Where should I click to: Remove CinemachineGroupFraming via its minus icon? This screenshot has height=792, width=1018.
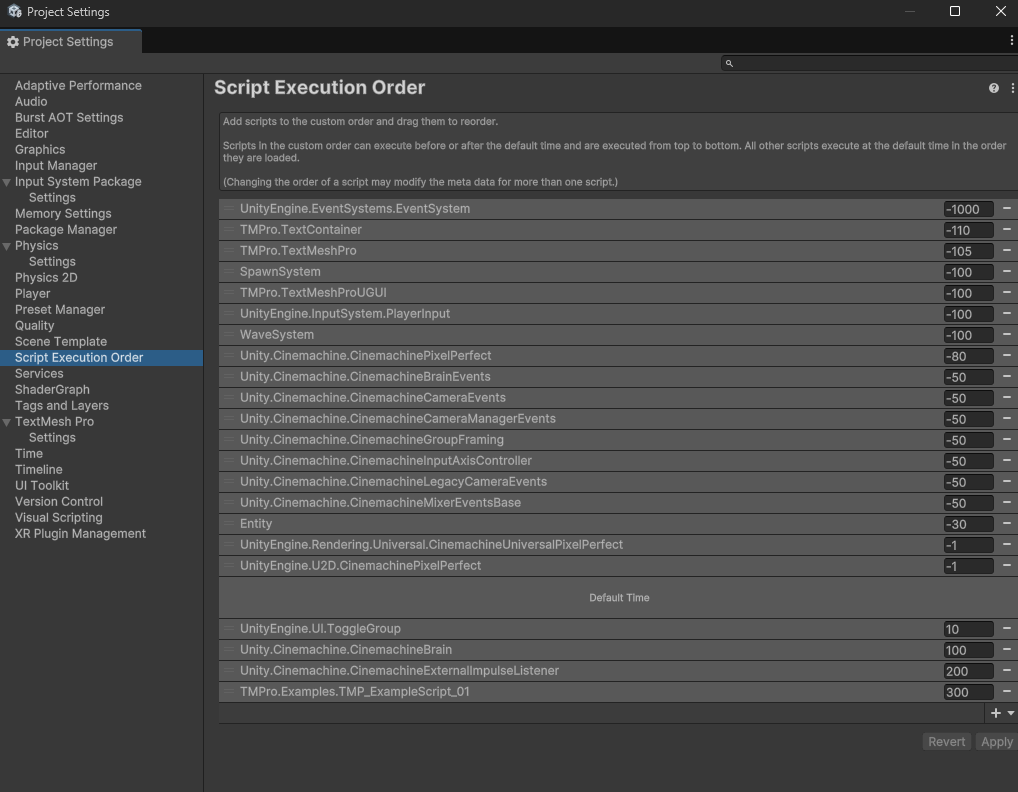click(x=1006, y=439)
